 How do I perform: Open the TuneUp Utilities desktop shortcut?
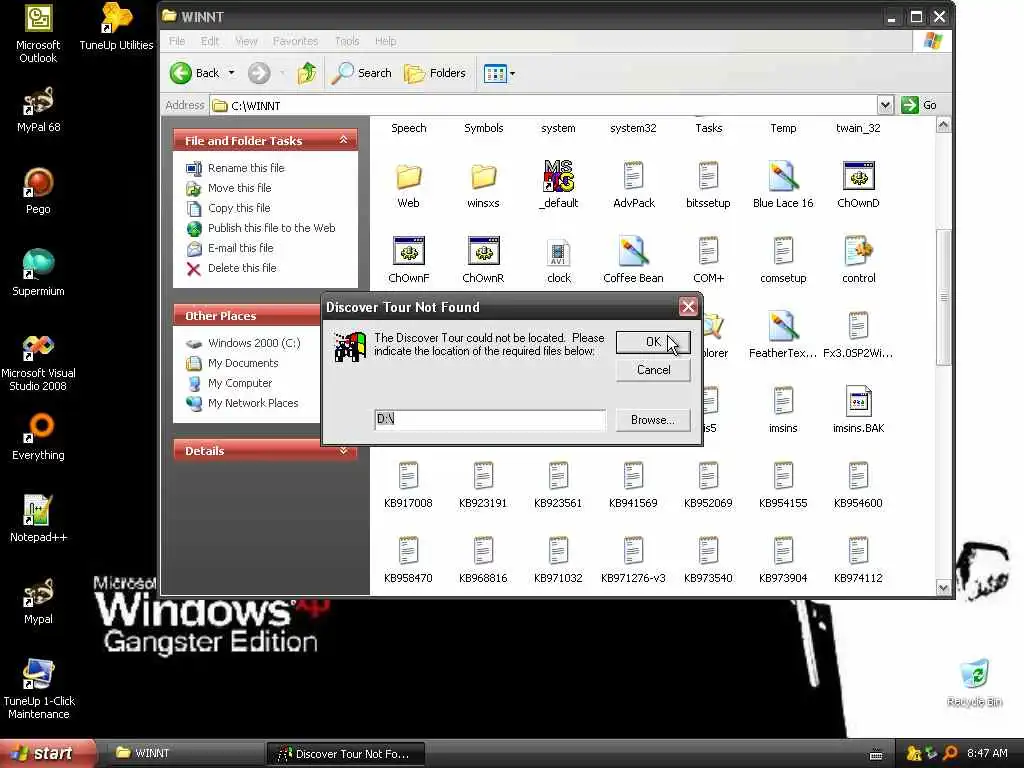tap(116, 27)
